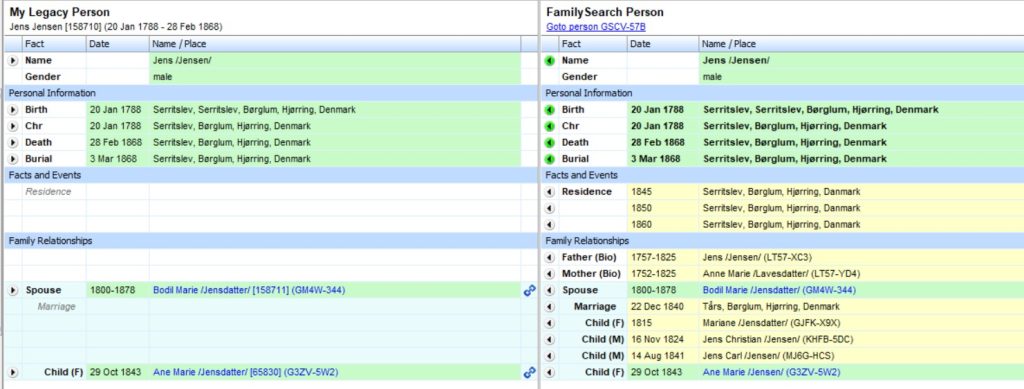Click the green arrow beside FamilySearch Death
Image resolution: width=1024 pixels, height=389 pixels.
coord(549,142)
